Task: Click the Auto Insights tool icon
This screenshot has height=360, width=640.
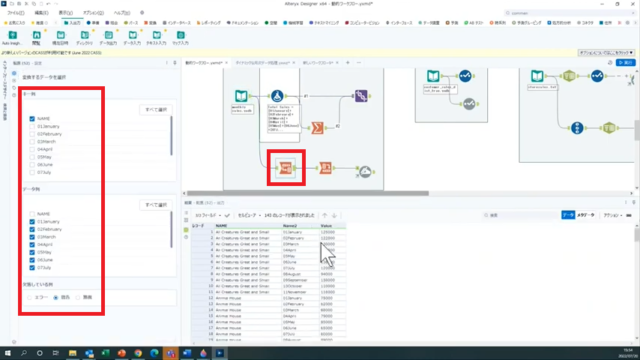Action: [x=12, y=38]
